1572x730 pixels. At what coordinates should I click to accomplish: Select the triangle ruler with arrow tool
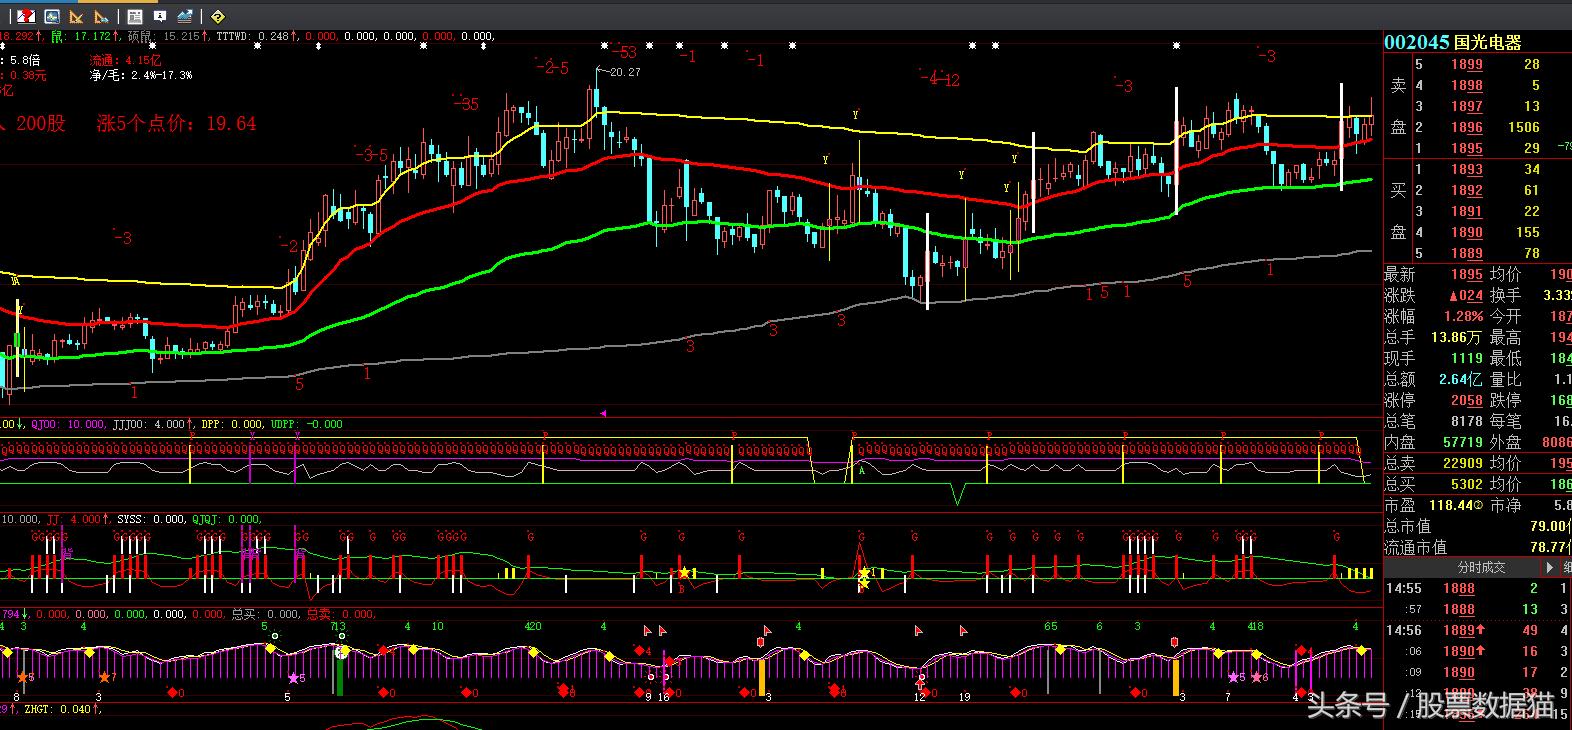pyautogui.click(x=101, y=16)
